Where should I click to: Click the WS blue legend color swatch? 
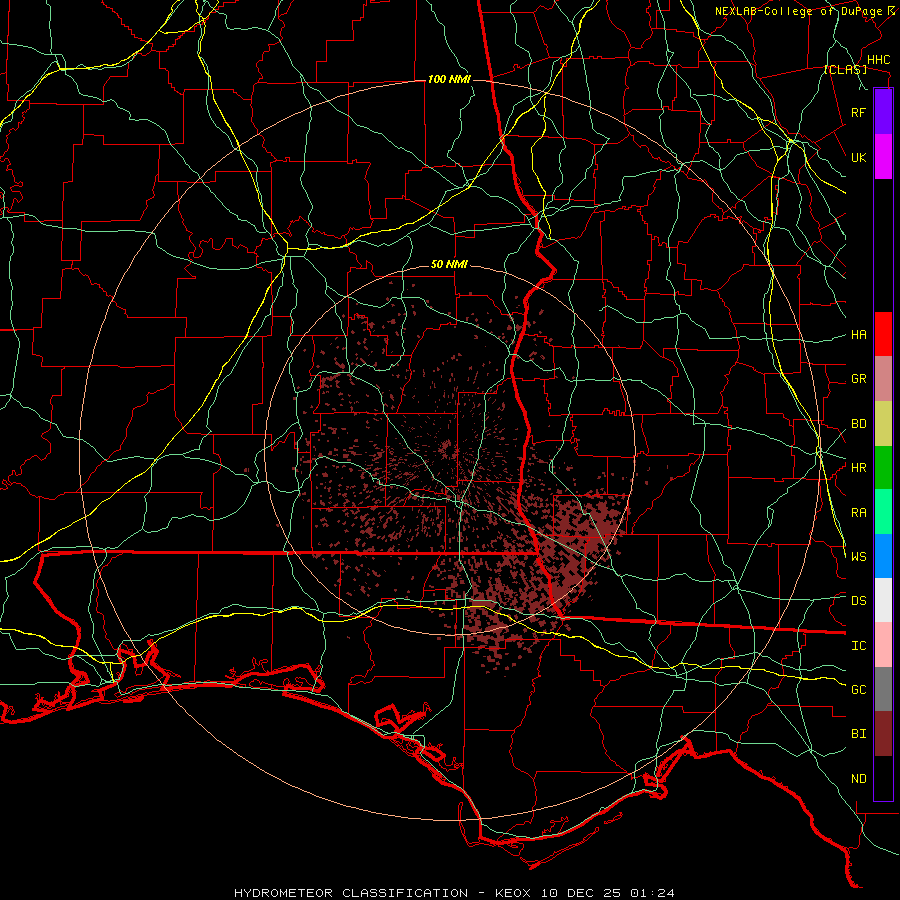click(x=883, y=556)
